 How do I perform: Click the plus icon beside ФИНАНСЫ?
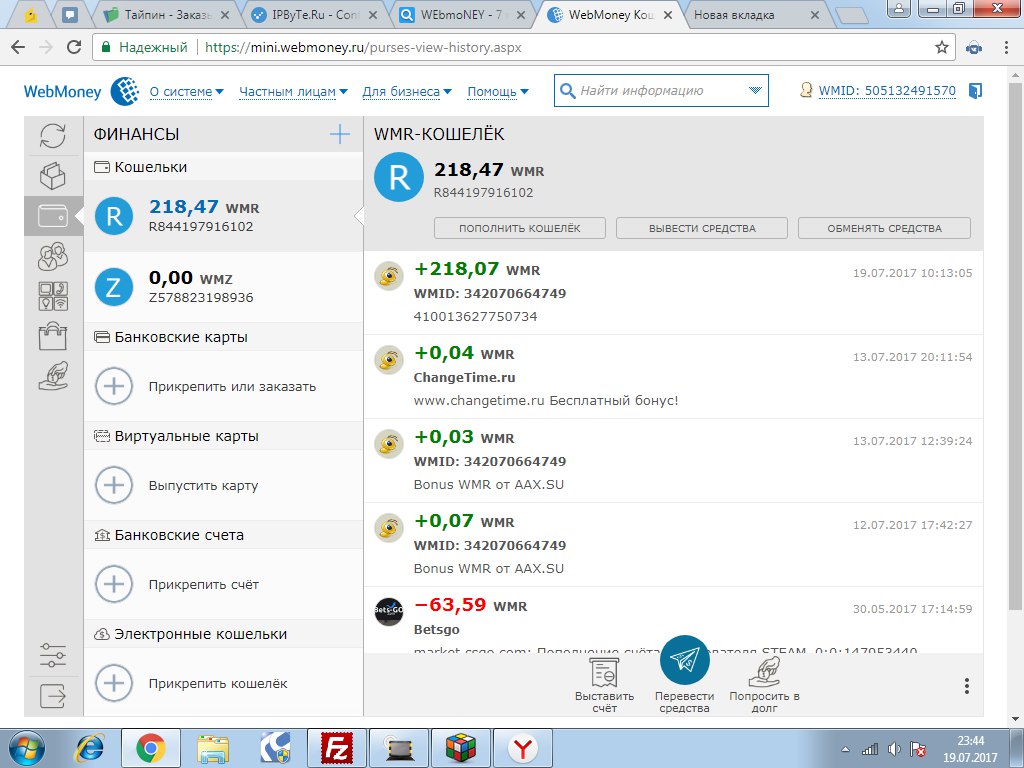tap(340, 135)
